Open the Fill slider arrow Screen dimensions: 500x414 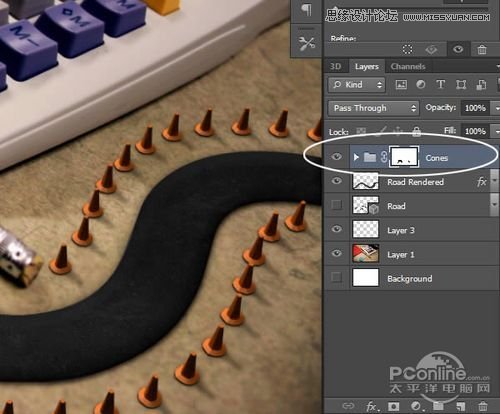point(496,131)
